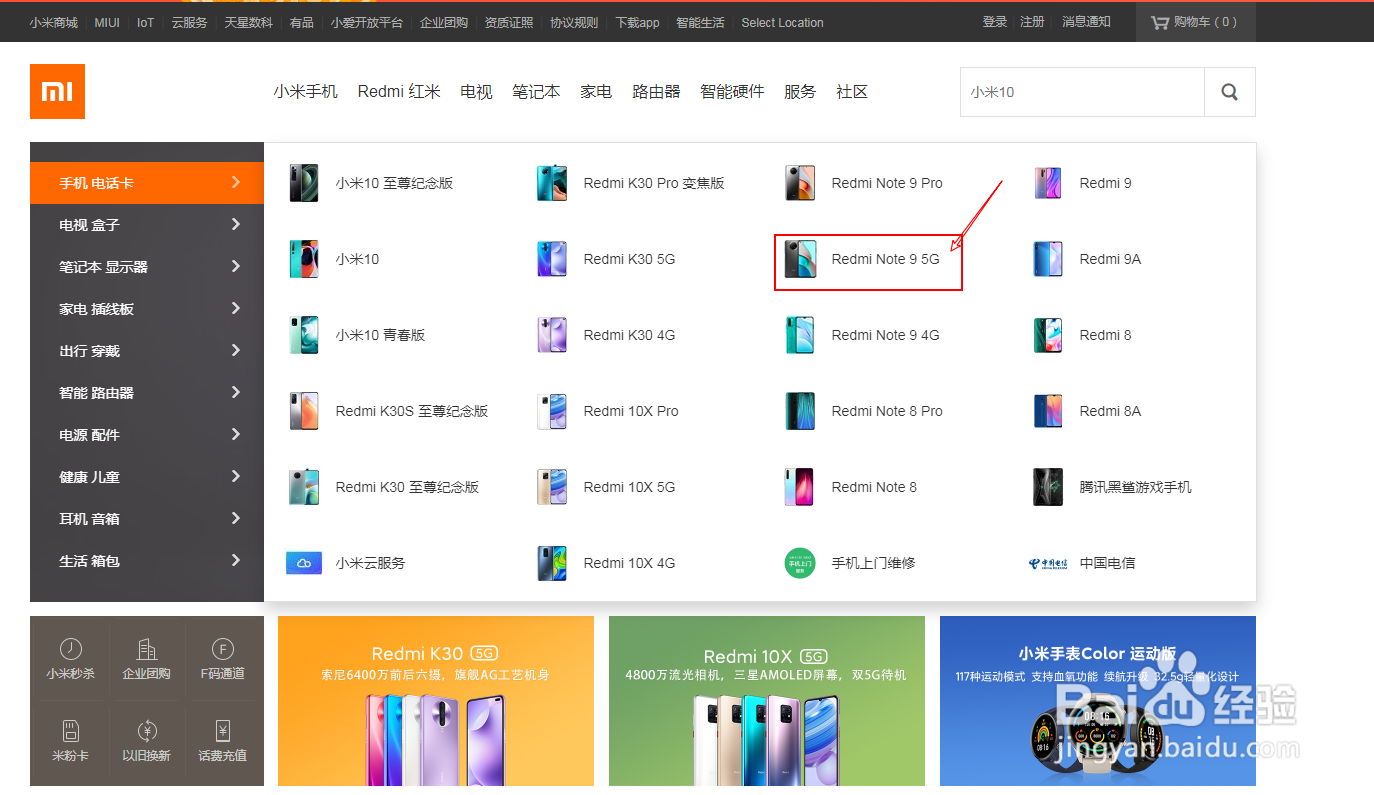Open the Redmi 10X 5G green banner
The image size is (1374, 795).
coord(767,701)
